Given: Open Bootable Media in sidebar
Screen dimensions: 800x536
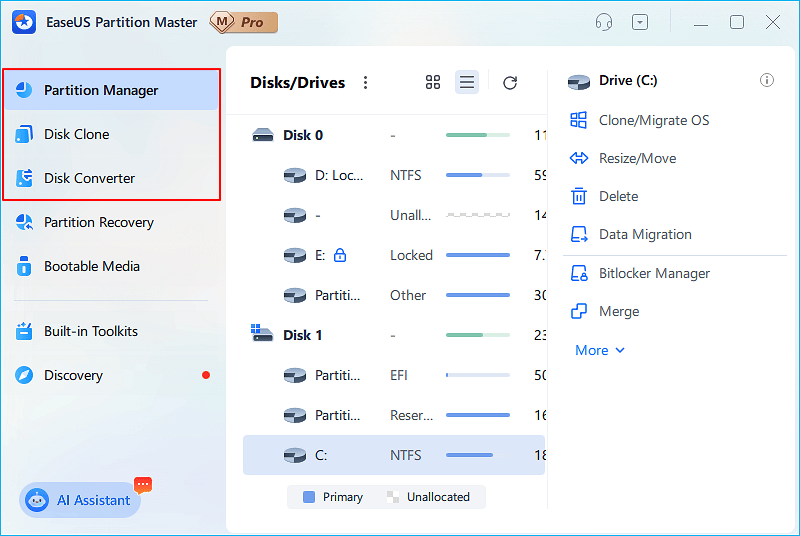Looking at the screenshot, I should 111,266.
